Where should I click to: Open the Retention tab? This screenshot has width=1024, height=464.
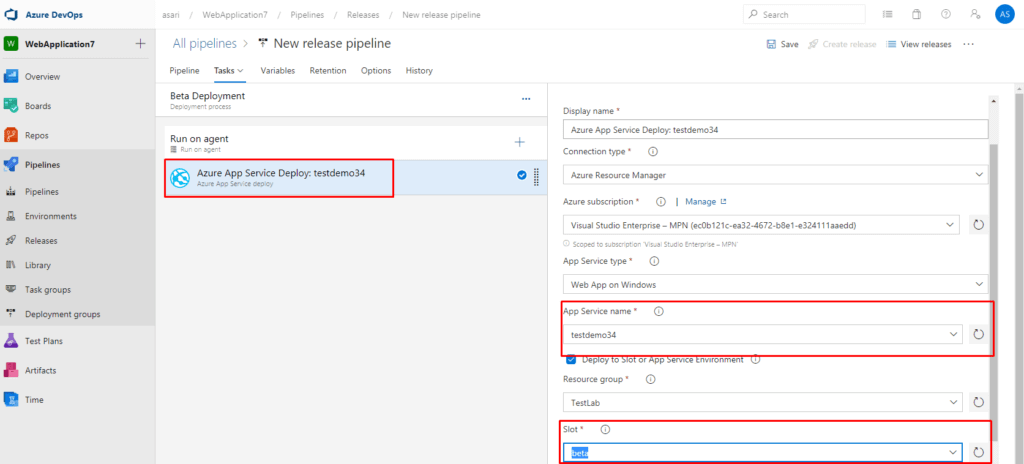328,71
